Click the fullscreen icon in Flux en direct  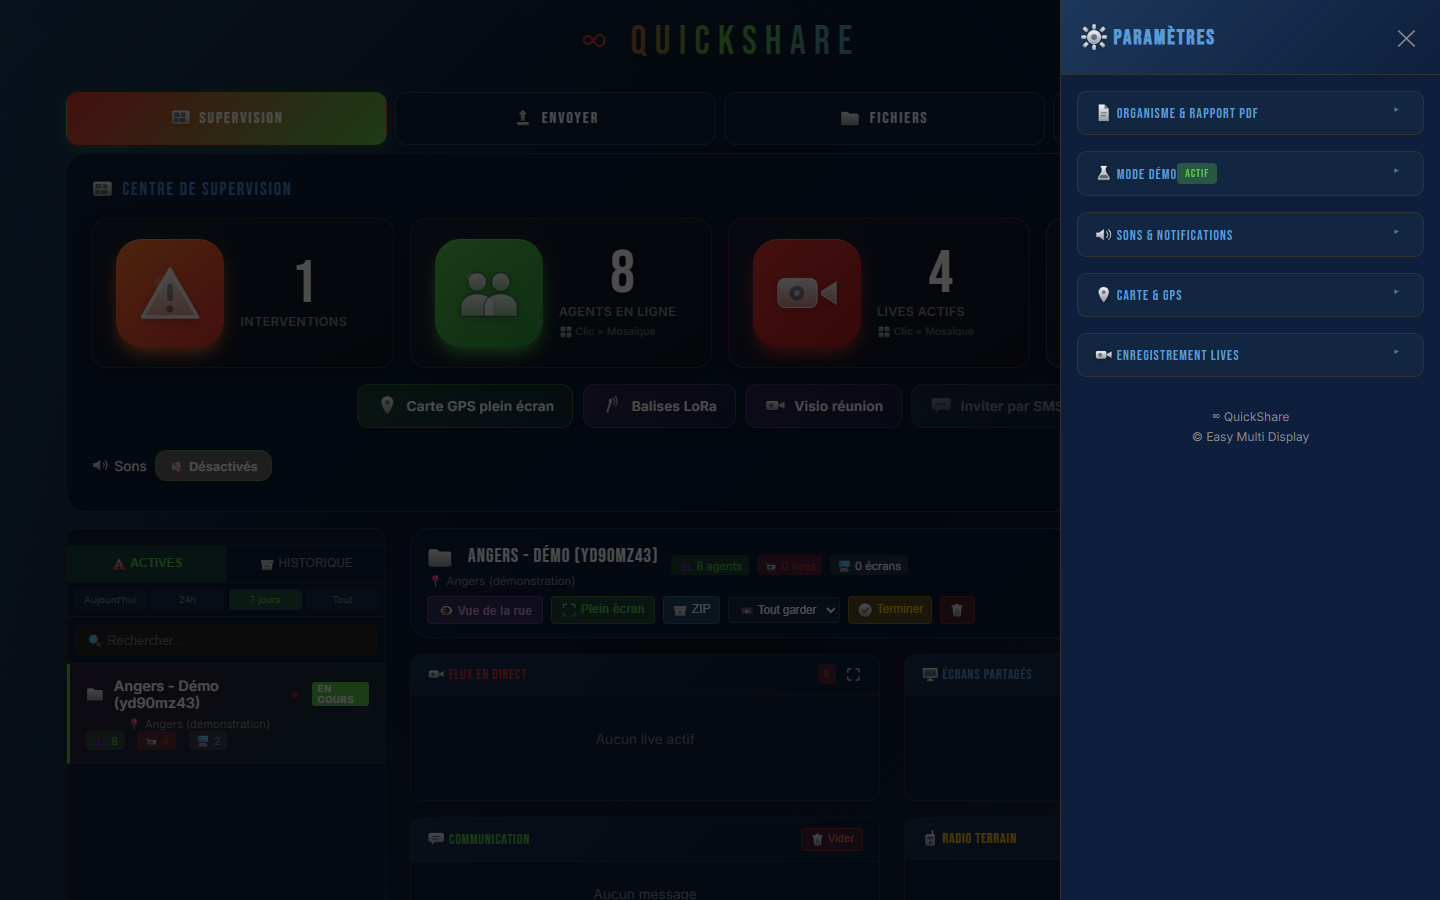tap(853, 675)
